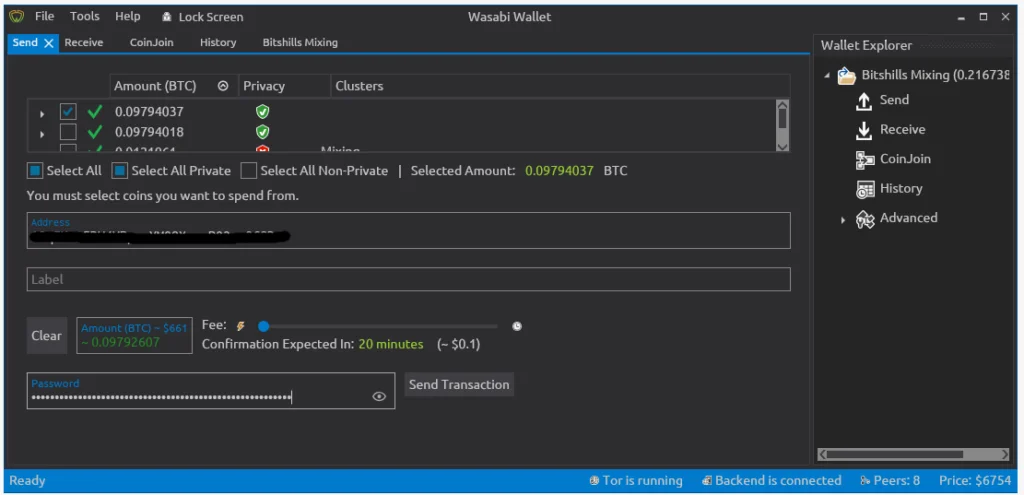Show password using the eye icon
The height and width of the screenshot is (495, 1024).
click(x=379, y=396)
